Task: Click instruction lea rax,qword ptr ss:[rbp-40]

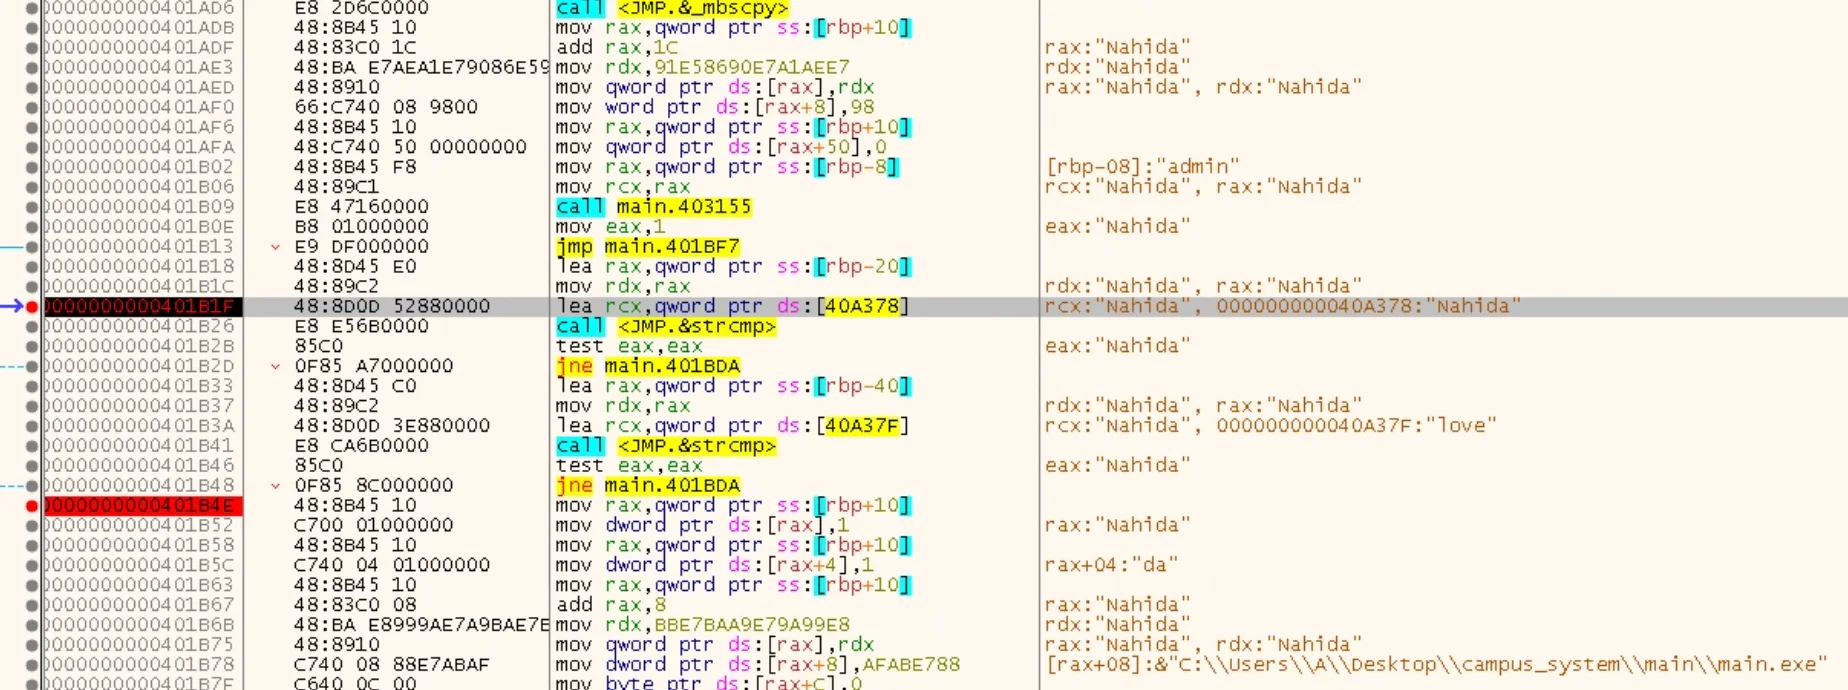Action: pyautogui.click(x=733, y=386)
